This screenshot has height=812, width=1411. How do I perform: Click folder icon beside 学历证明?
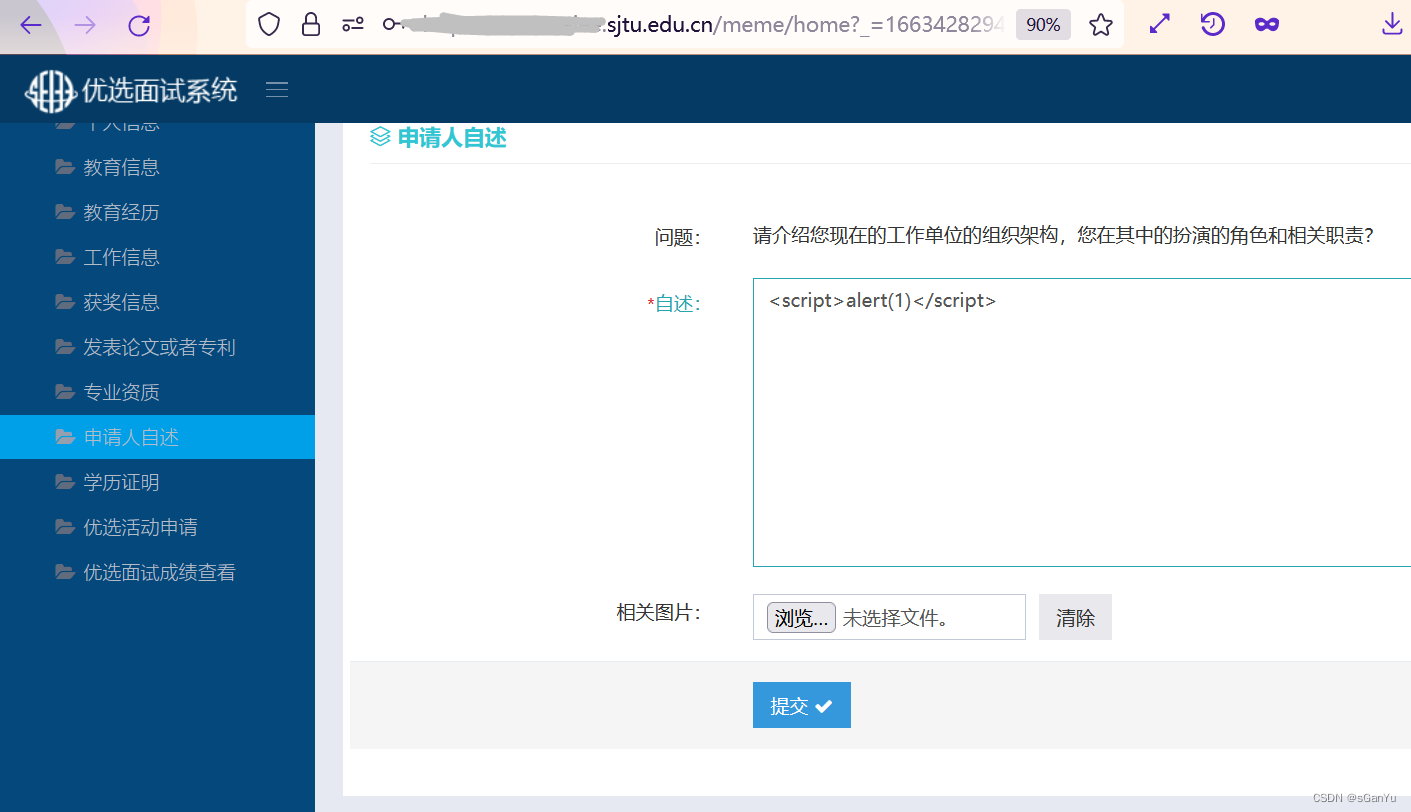coord(65,482)
